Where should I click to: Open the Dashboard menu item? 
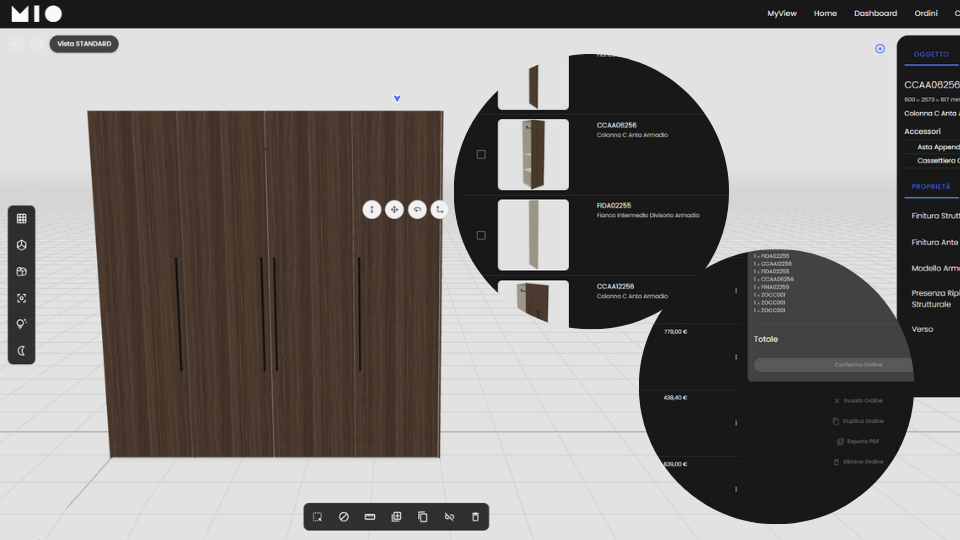tap(875, 13)
